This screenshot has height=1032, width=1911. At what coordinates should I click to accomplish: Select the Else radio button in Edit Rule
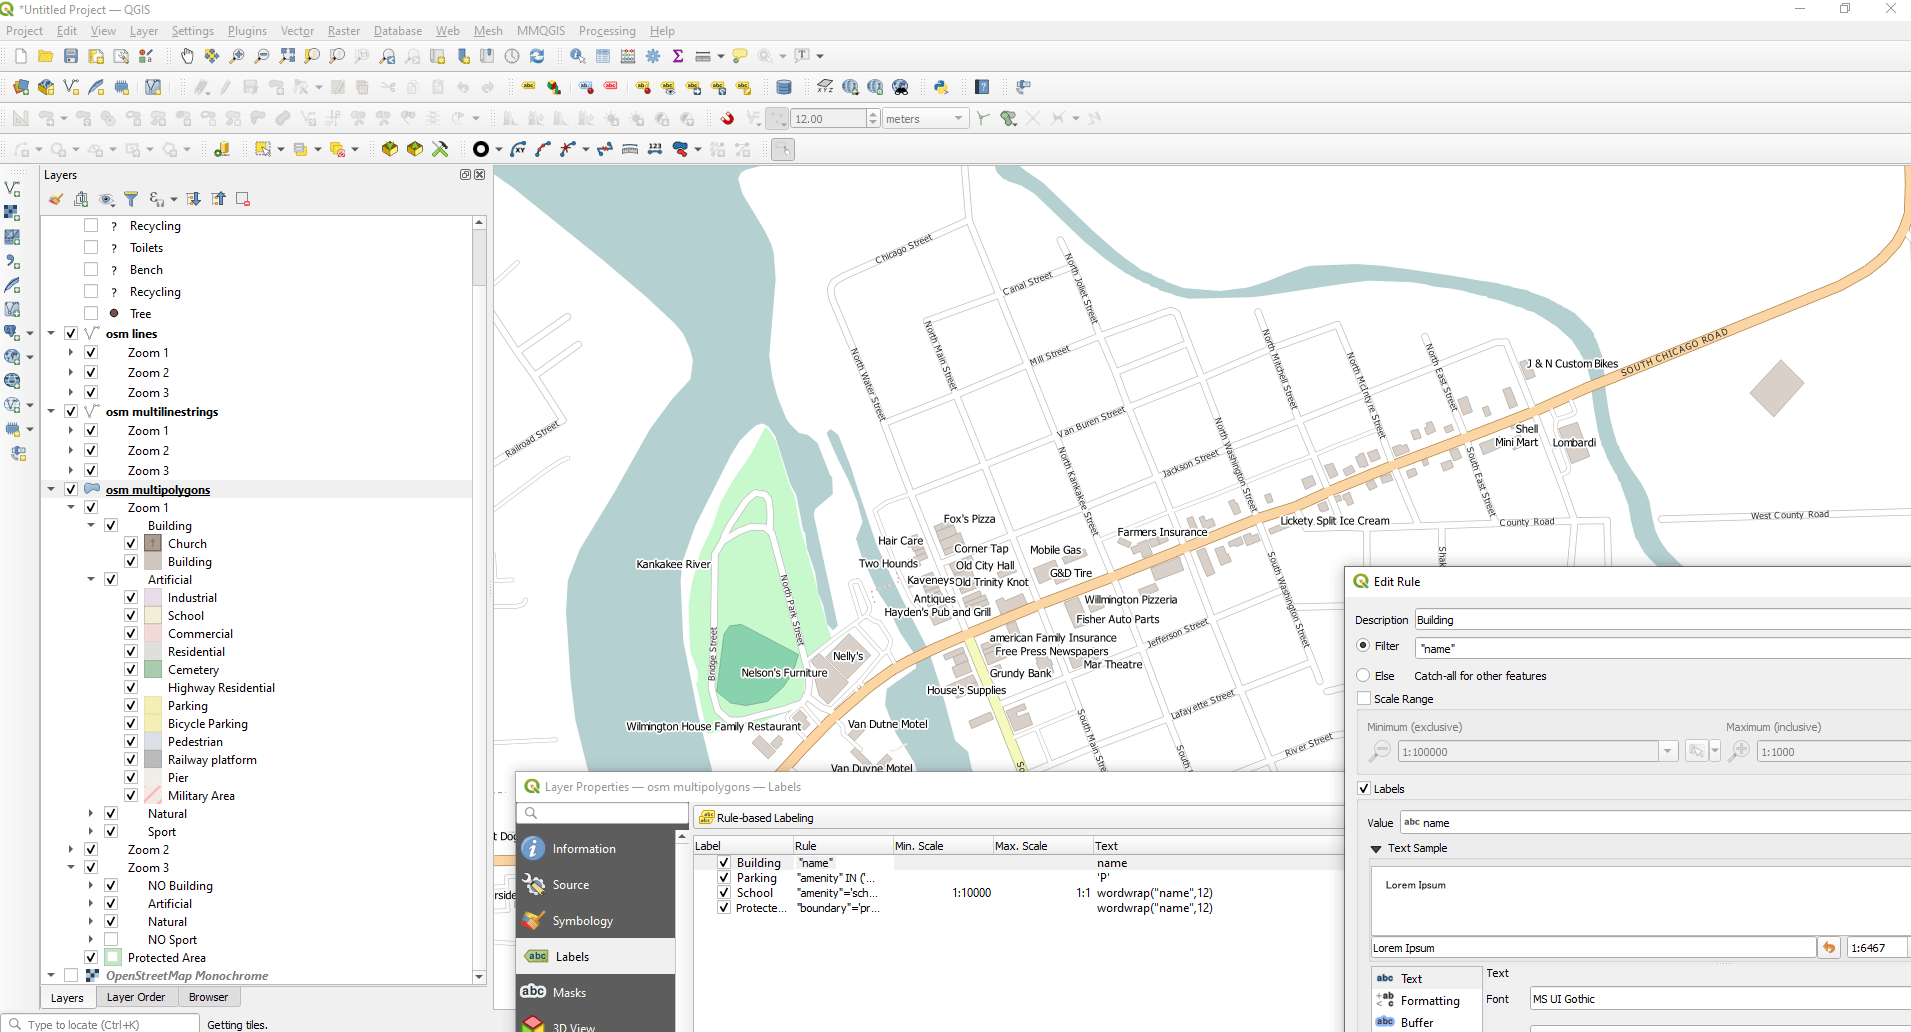(1363, 675)
